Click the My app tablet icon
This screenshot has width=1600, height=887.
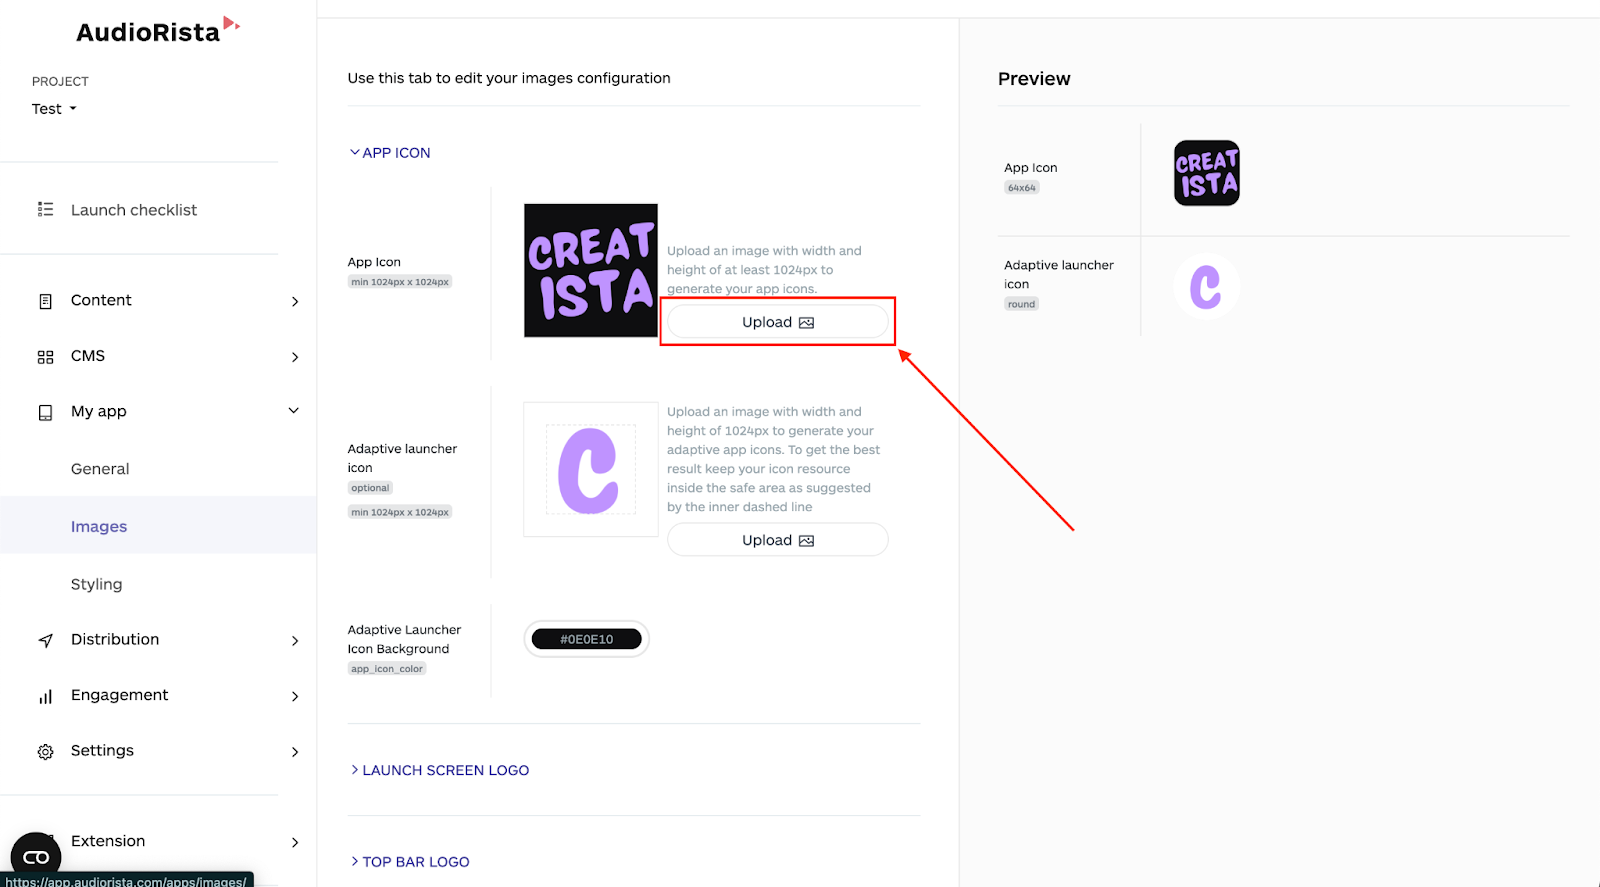45,412
